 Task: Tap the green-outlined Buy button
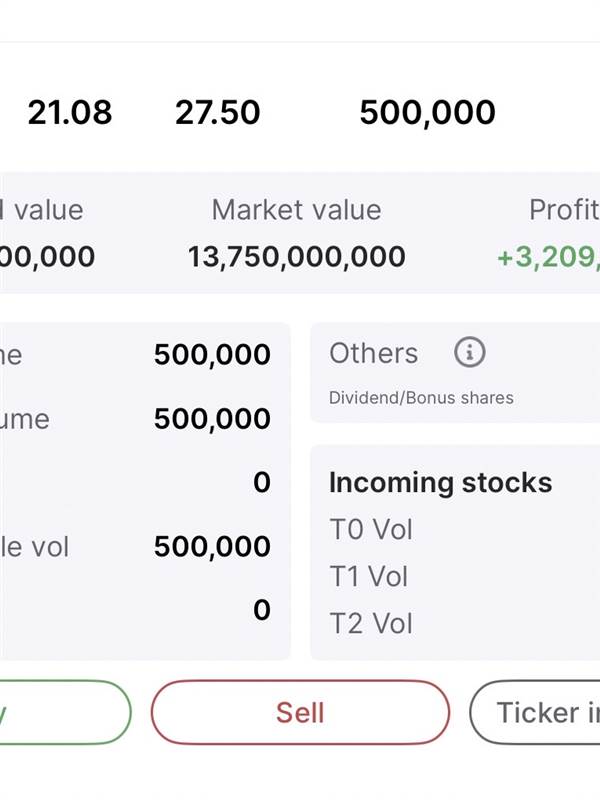pyautogui.click(x=62, y=712)
